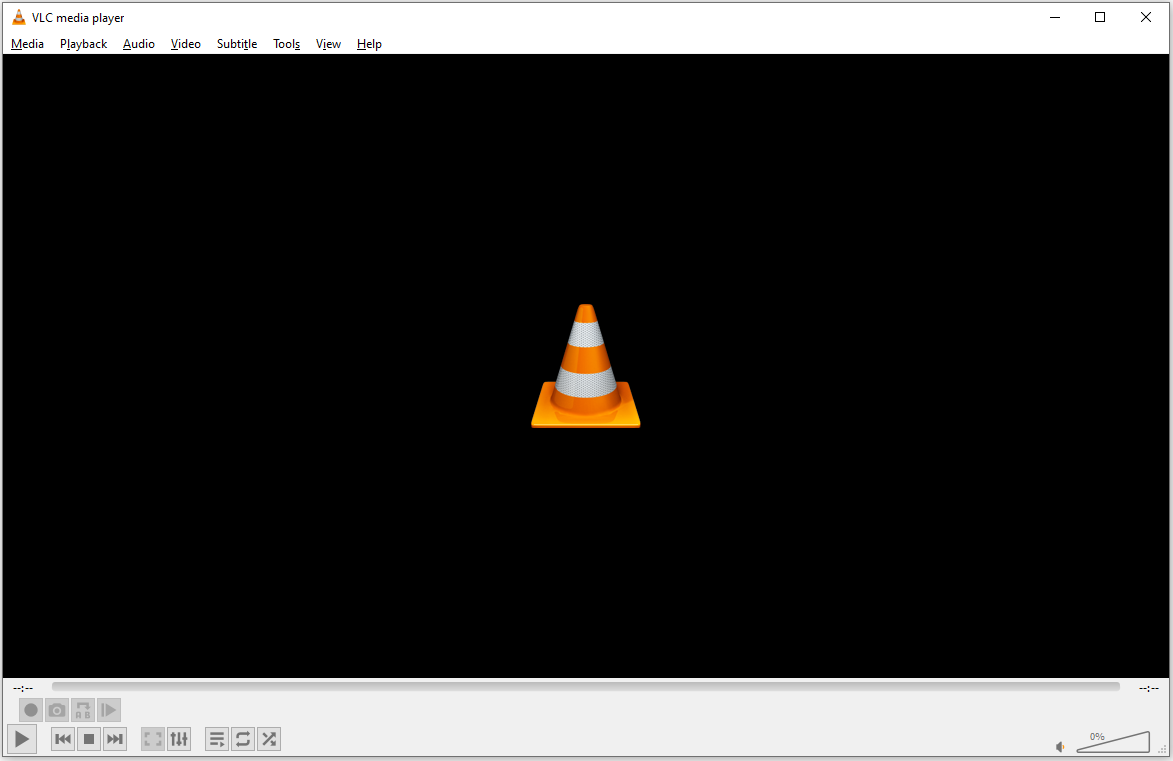Viewport: 1173px width, 761px height.
Task: Minimize the VLC window
Action: (1055, 17)
